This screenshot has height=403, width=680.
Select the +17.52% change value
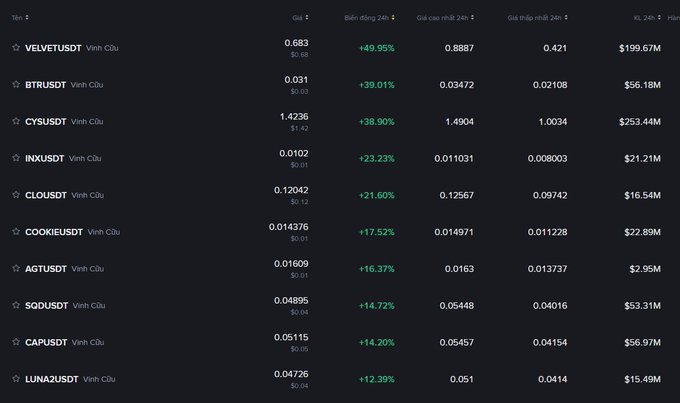(x=376, y=232)
